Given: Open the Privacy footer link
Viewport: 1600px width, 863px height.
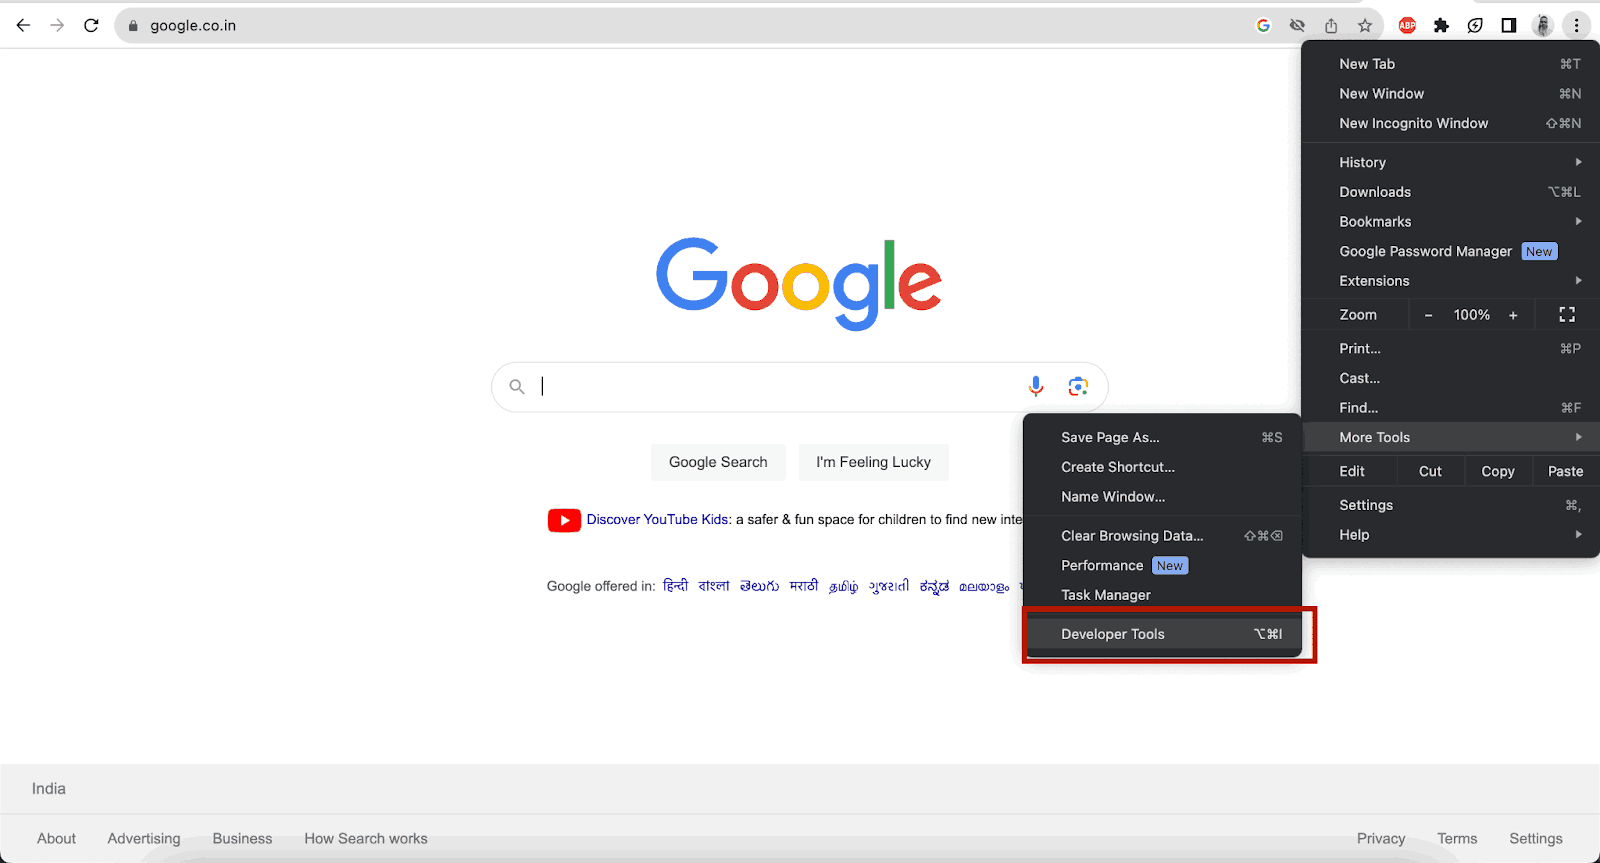Looking at the screenshot, I should tap(1381, 839).
